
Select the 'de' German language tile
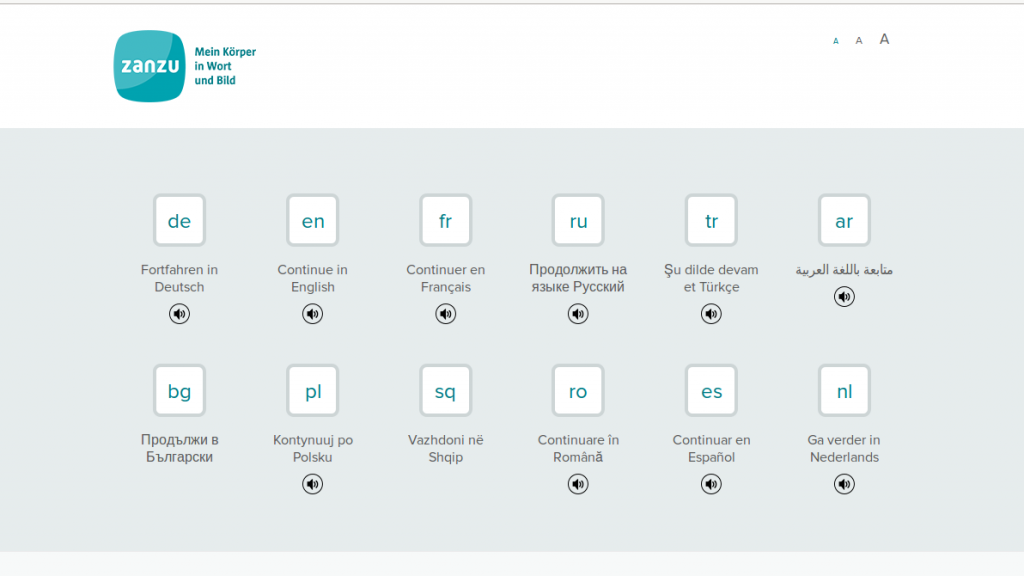point(179,221)
